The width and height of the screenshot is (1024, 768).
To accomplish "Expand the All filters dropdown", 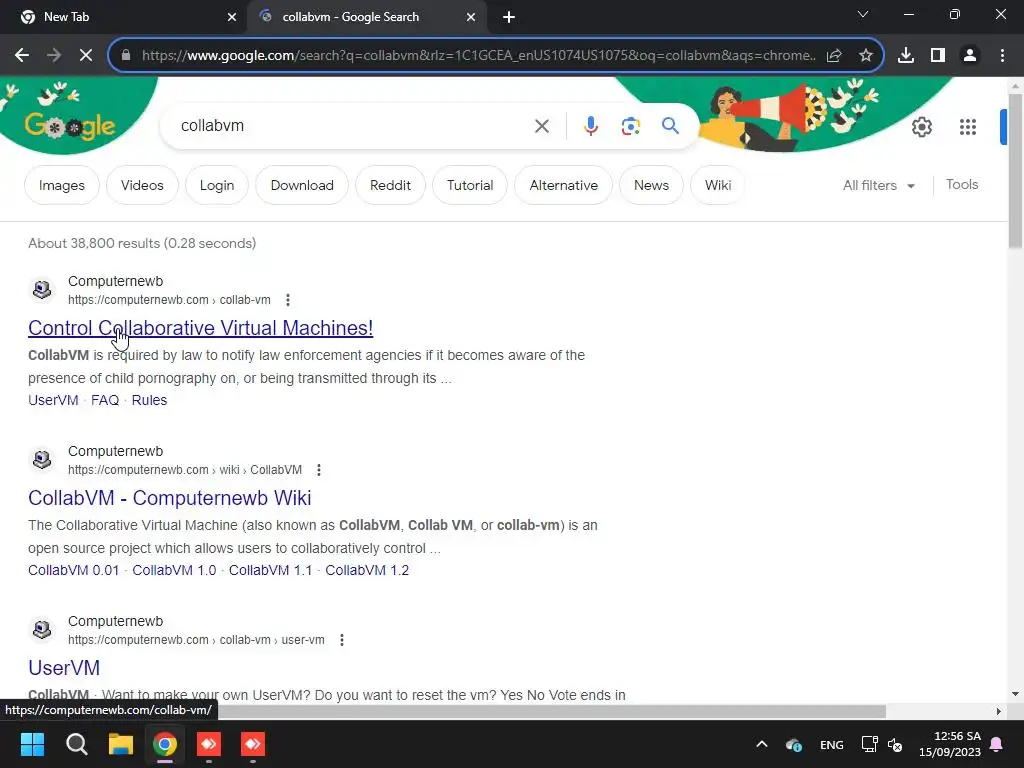I will [x=878, y=185].
